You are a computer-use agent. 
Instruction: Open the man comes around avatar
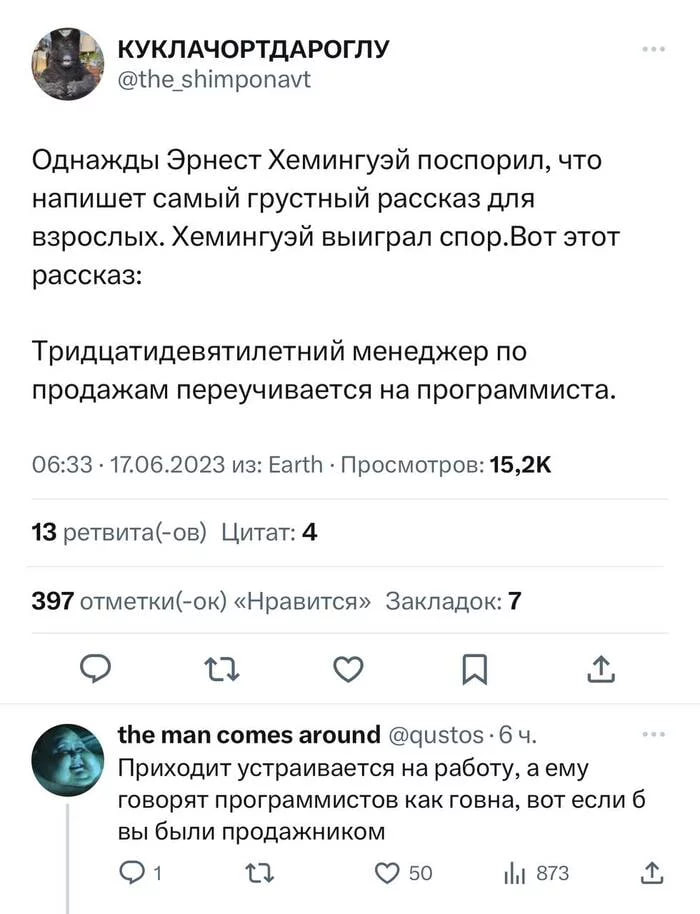68,760
